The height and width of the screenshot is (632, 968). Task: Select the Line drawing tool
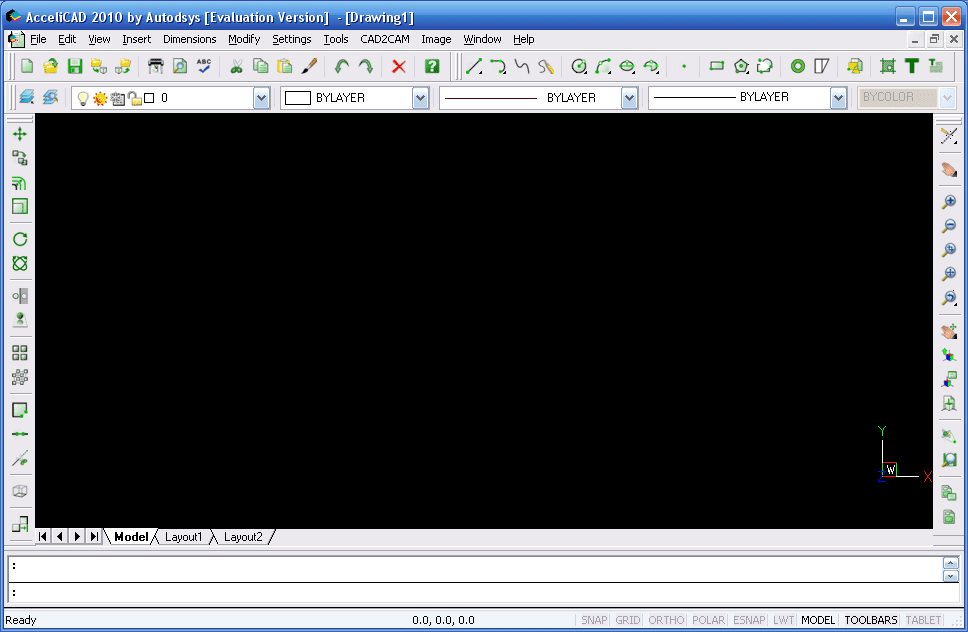pyautogui.click(x=474, y=66)
